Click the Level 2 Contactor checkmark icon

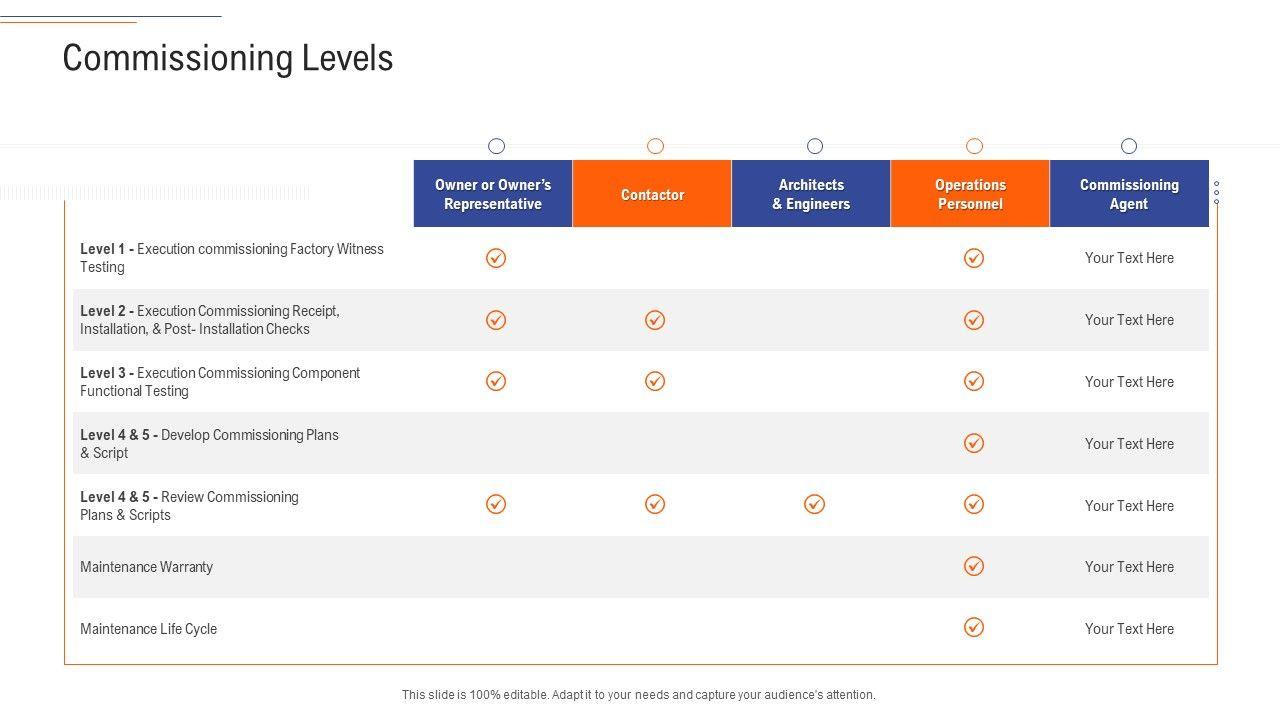point(655,320)
